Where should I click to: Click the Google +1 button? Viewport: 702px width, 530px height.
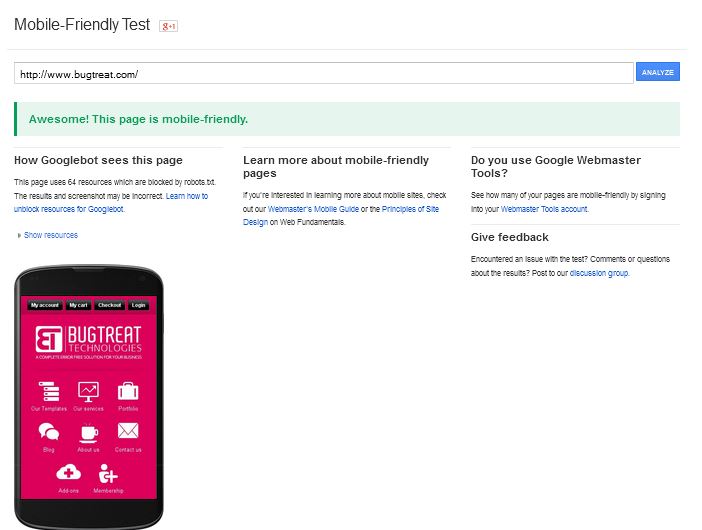pyautogui.click(x=169, y=25)
